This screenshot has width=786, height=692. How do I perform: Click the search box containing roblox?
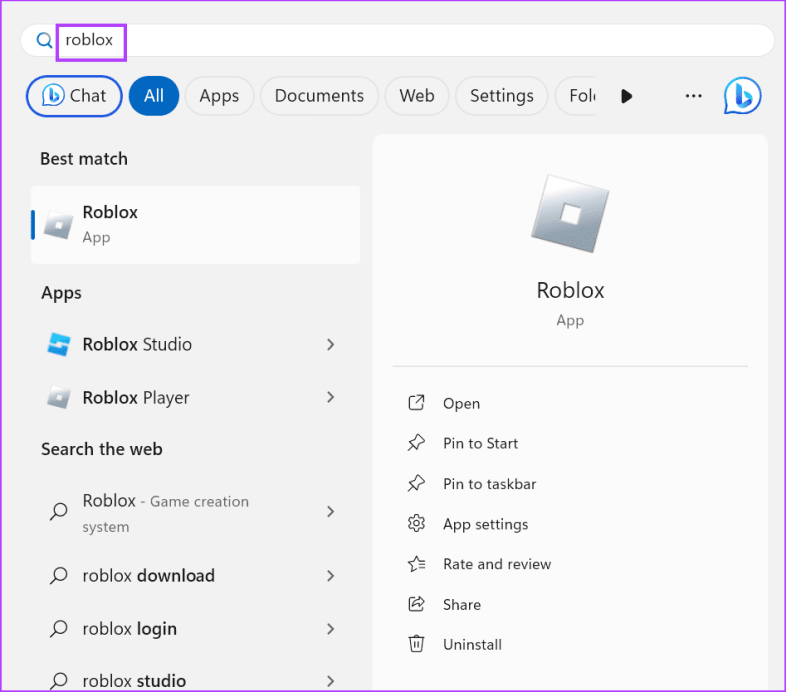pos(400,41)
